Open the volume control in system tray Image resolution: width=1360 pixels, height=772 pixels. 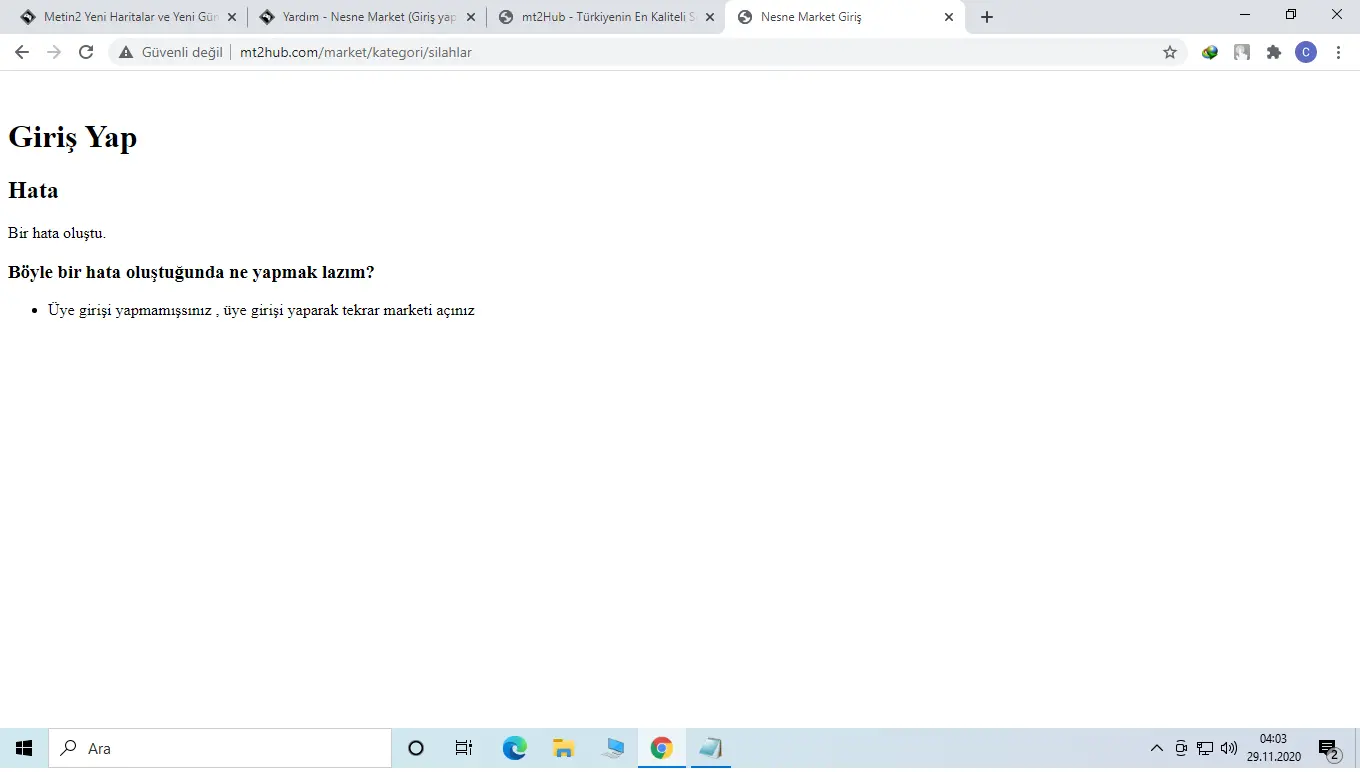point(1229,748)
